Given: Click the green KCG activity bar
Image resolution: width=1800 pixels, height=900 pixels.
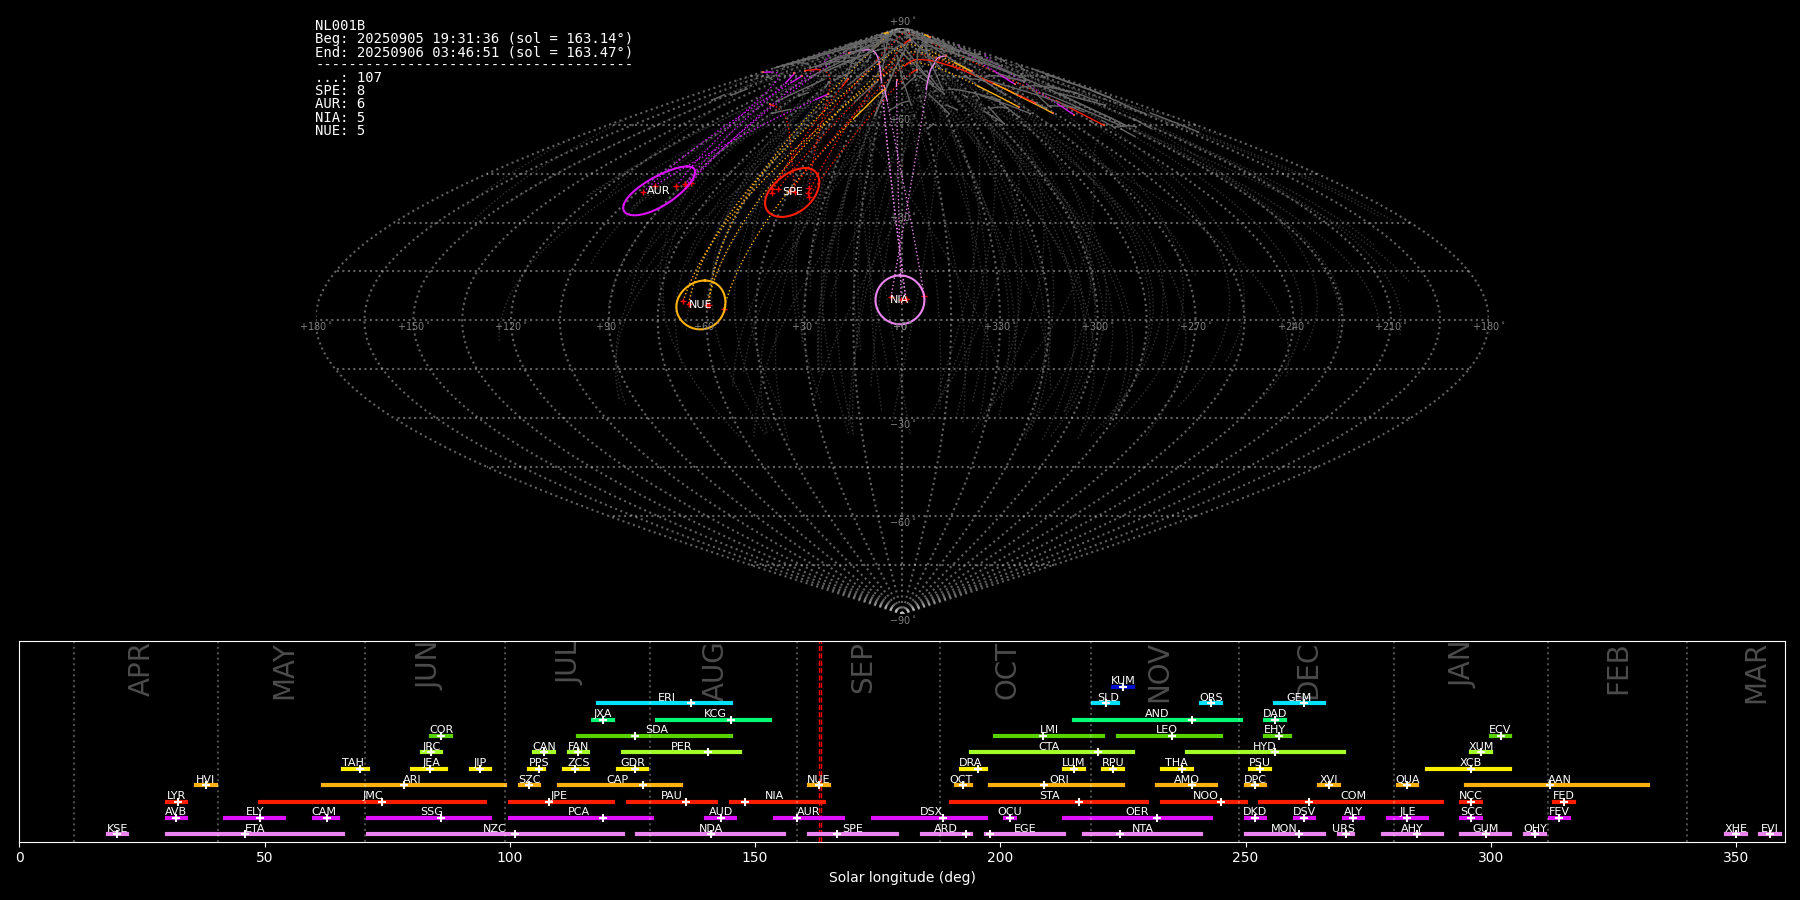Looking at the screenshot, I should point(713,720).
